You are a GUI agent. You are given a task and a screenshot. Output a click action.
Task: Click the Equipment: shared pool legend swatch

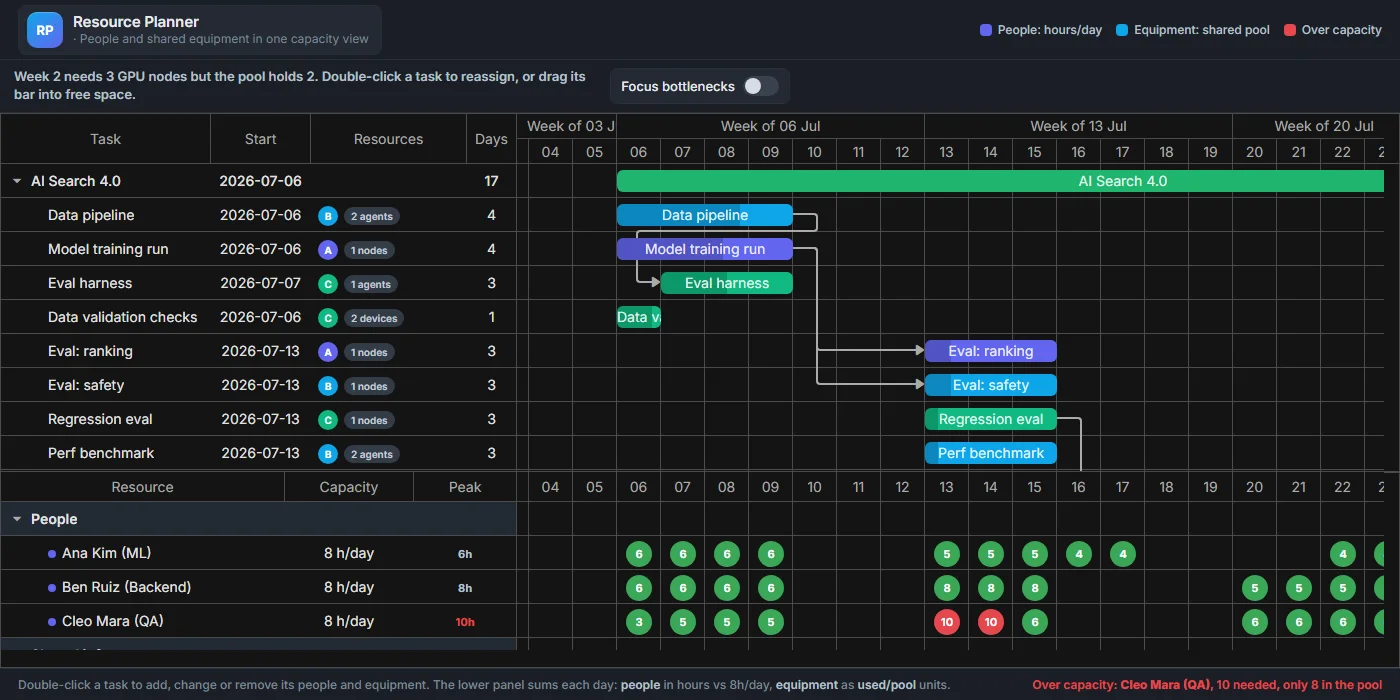pos(1122,30)
